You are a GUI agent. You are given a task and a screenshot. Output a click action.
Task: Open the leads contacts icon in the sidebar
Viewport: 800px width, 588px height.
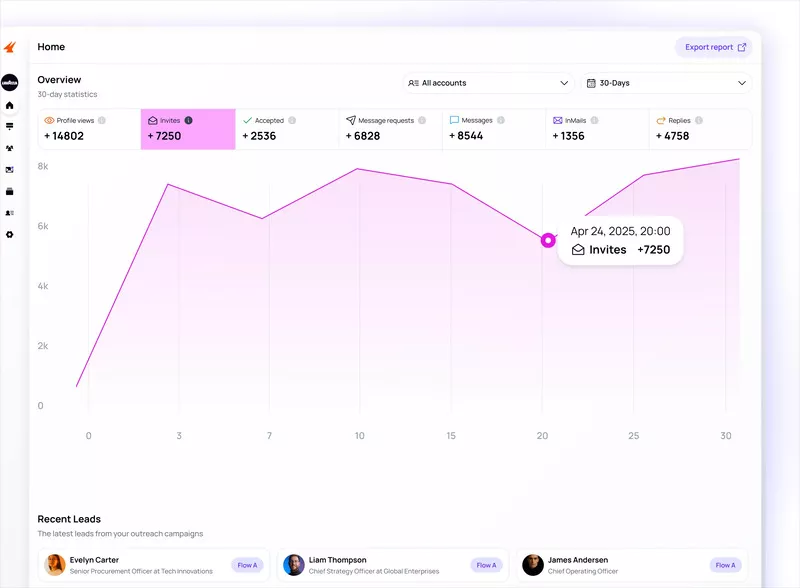pyautogui.click(x=11, y=213)
